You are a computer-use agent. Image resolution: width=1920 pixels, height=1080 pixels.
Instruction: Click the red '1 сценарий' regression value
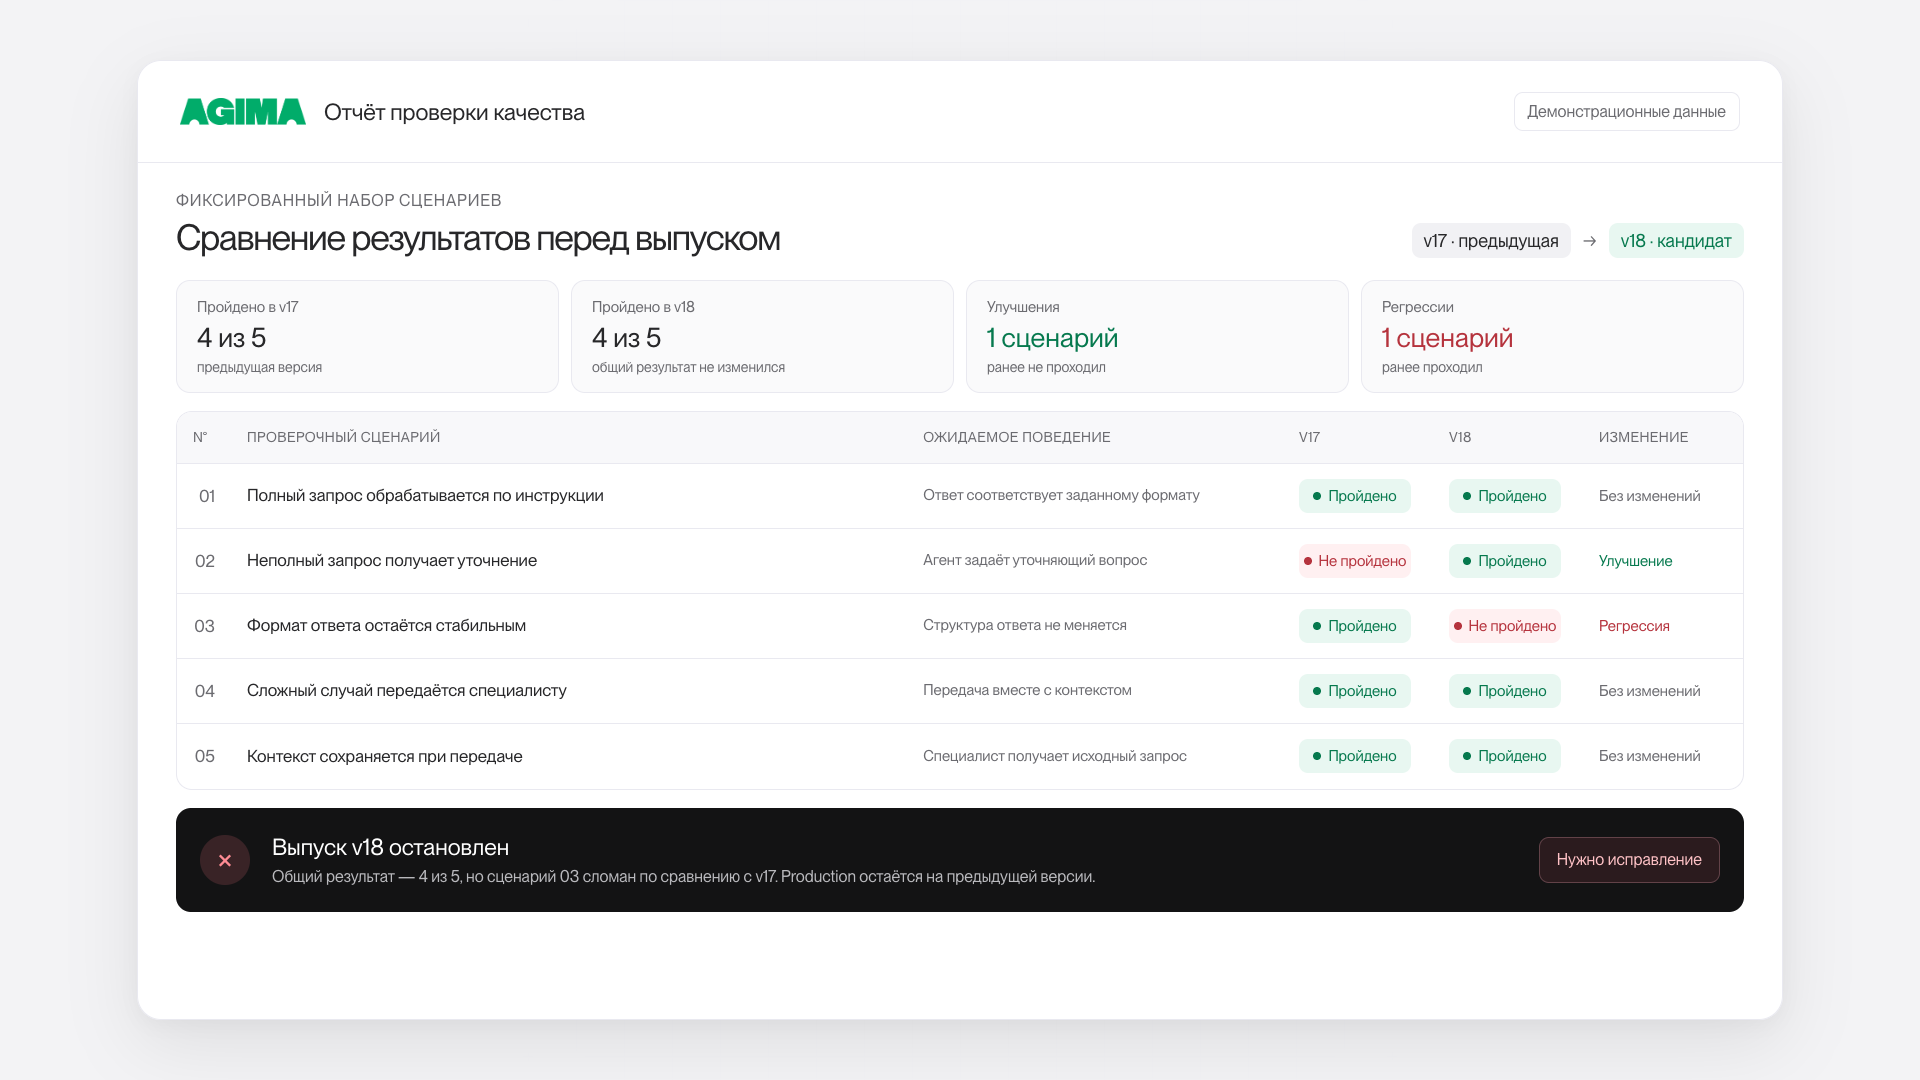click(x=1447, y=338)
